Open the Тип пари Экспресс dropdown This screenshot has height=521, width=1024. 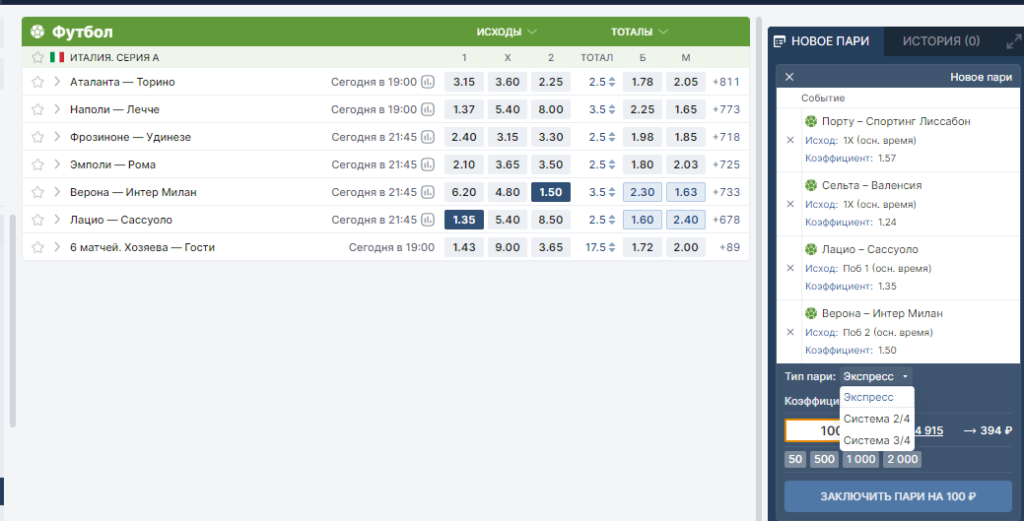875,376
